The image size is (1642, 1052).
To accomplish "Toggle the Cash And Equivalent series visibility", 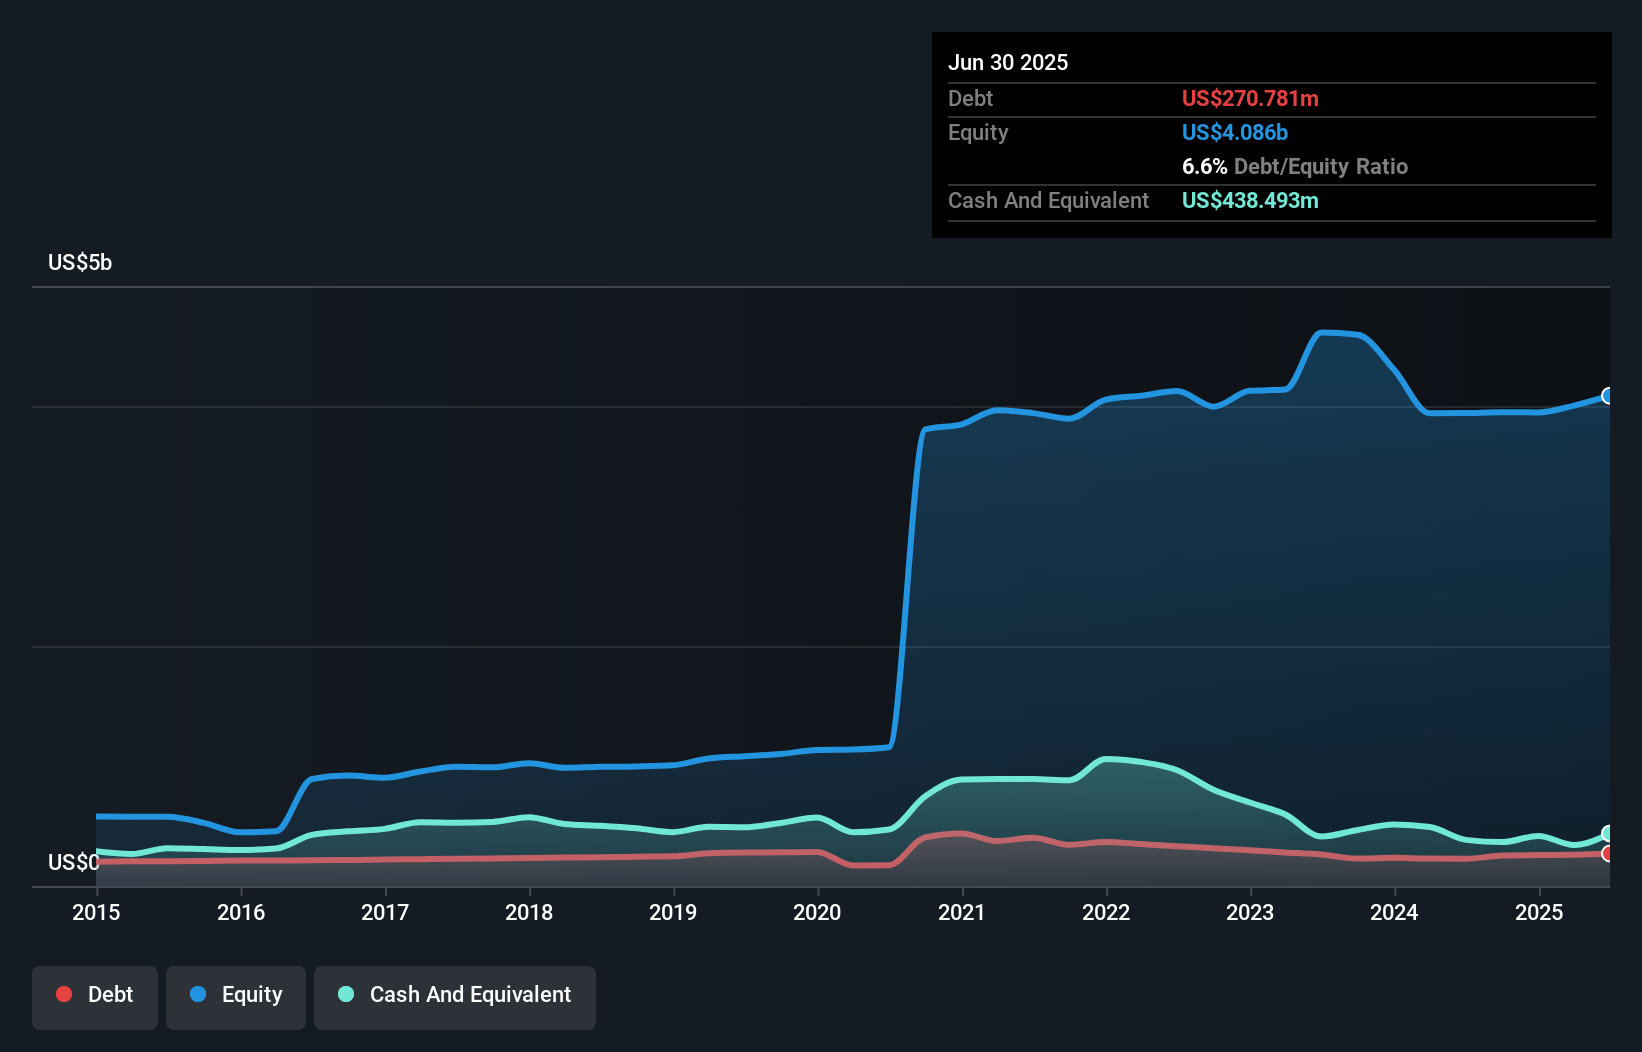I will point(455,994).
